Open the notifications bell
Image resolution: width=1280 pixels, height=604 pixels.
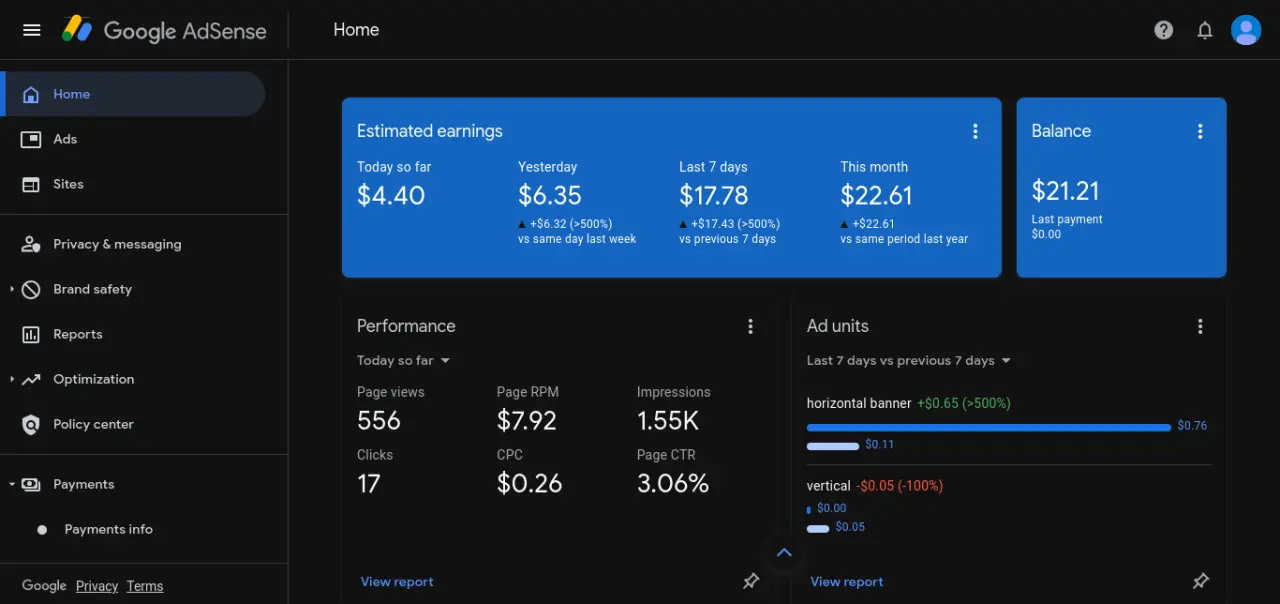coord(1205,30)
